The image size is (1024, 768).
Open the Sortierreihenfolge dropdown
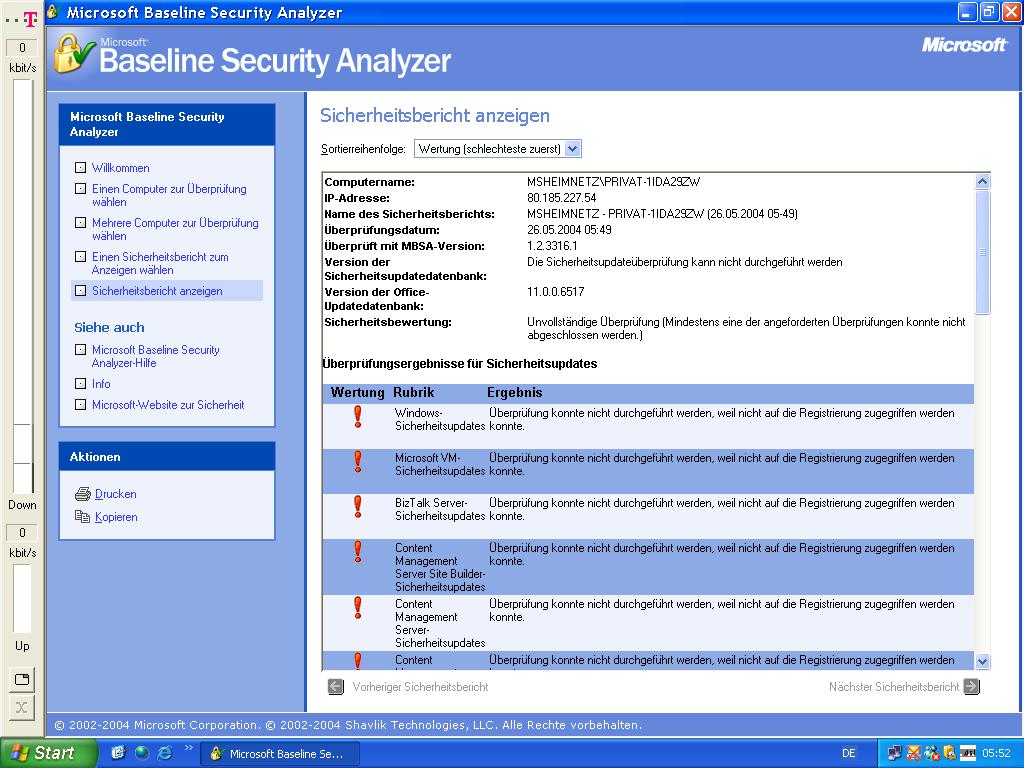pos(572,149)
